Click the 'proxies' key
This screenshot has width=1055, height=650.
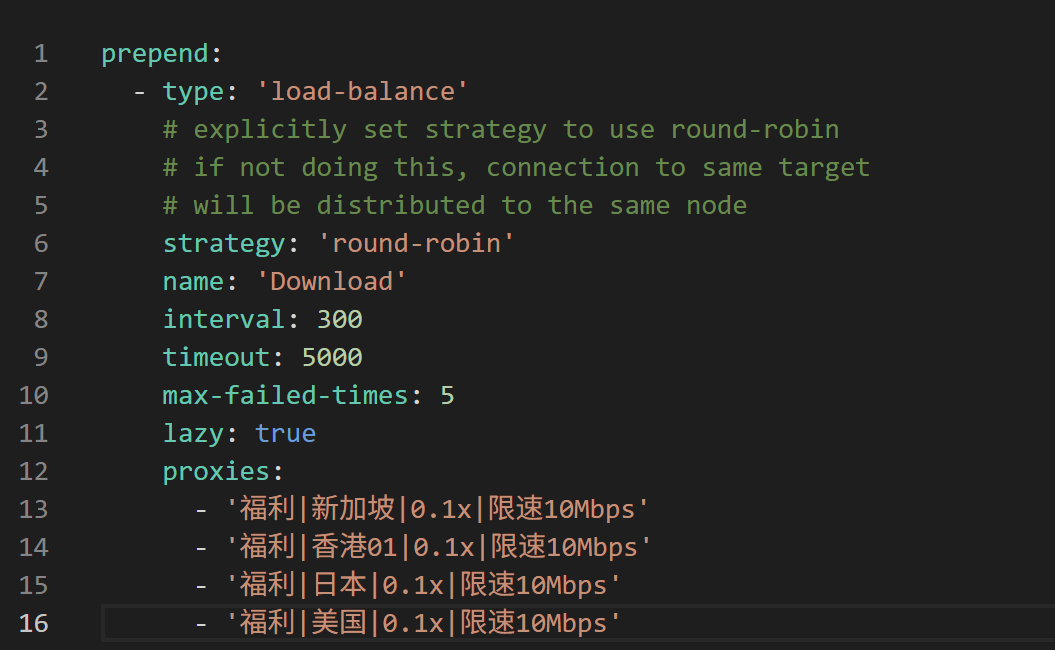click(x=216, y=471)
